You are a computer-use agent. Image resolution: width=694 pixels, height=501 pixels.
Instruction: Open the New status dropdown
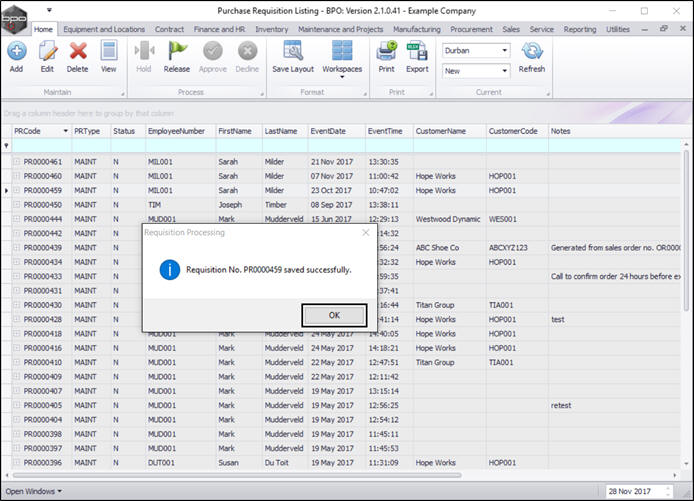[x=504, y=70]
